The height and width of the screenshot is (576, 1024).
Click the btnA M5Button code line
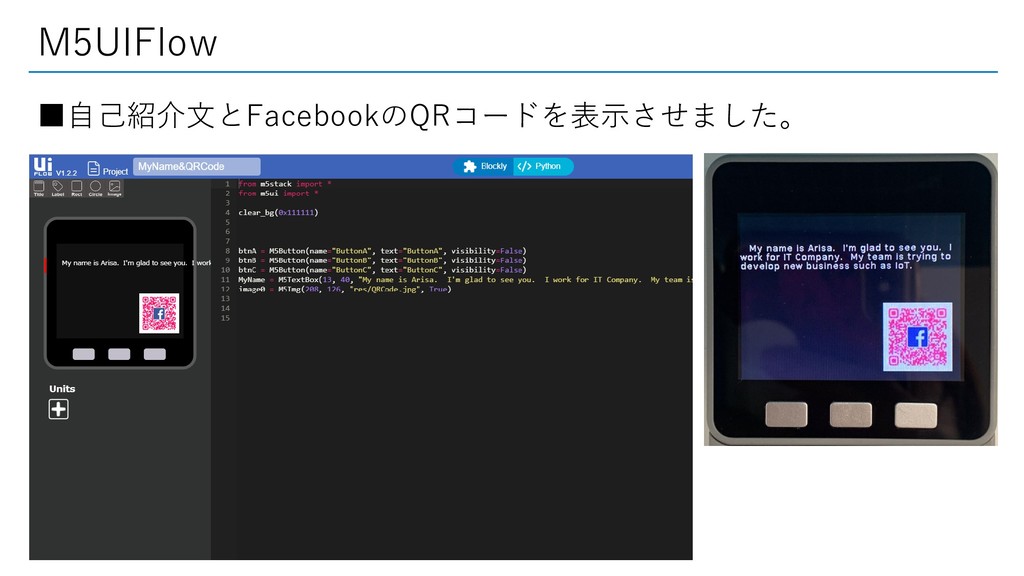click(x=382, y=251)
